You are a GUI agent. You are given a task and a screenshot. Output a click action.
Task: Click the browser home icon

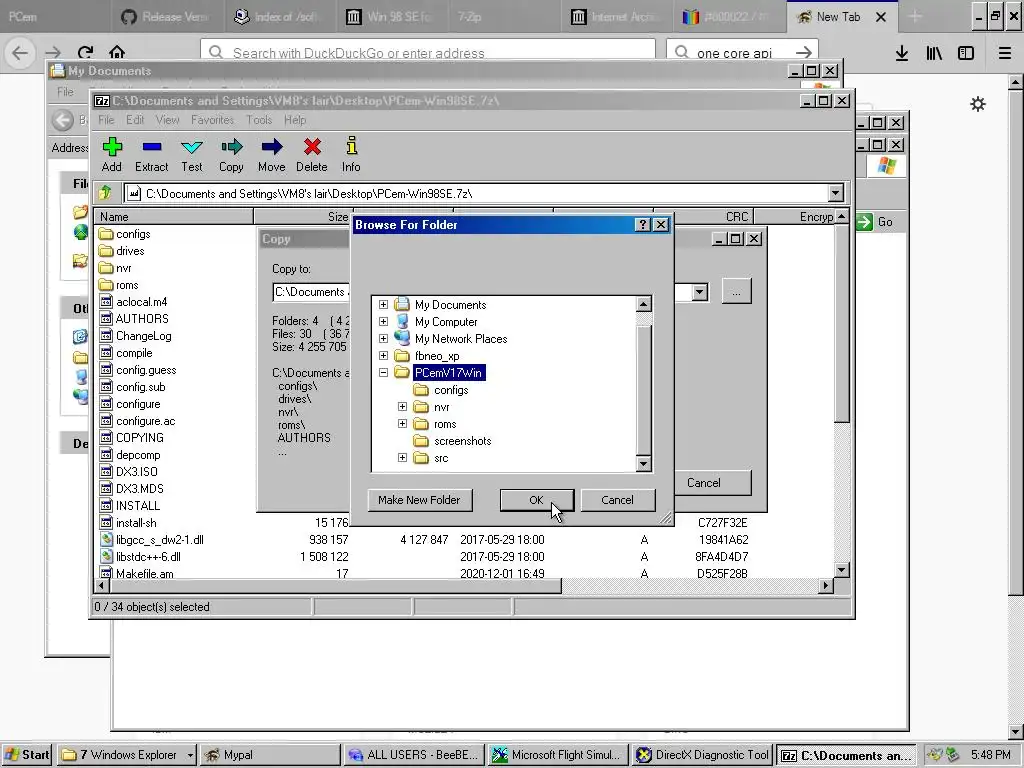[x=117, y=52]
